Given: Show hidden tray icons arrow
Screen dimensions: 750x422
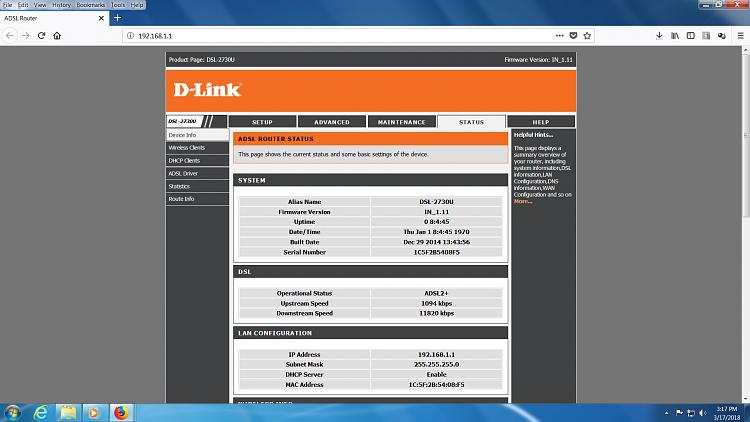Looking at the screenshot, I should 666,413.
